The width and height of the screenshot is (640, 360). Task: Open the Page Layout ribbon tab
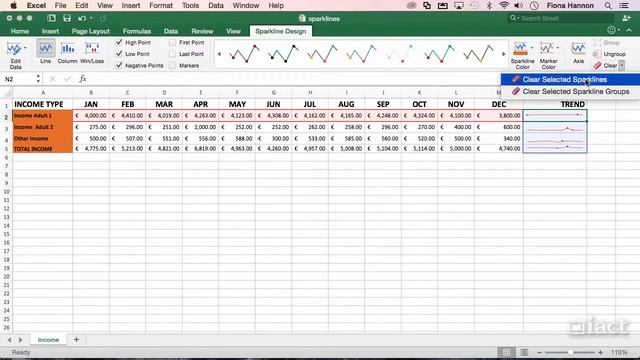point(91,31)
